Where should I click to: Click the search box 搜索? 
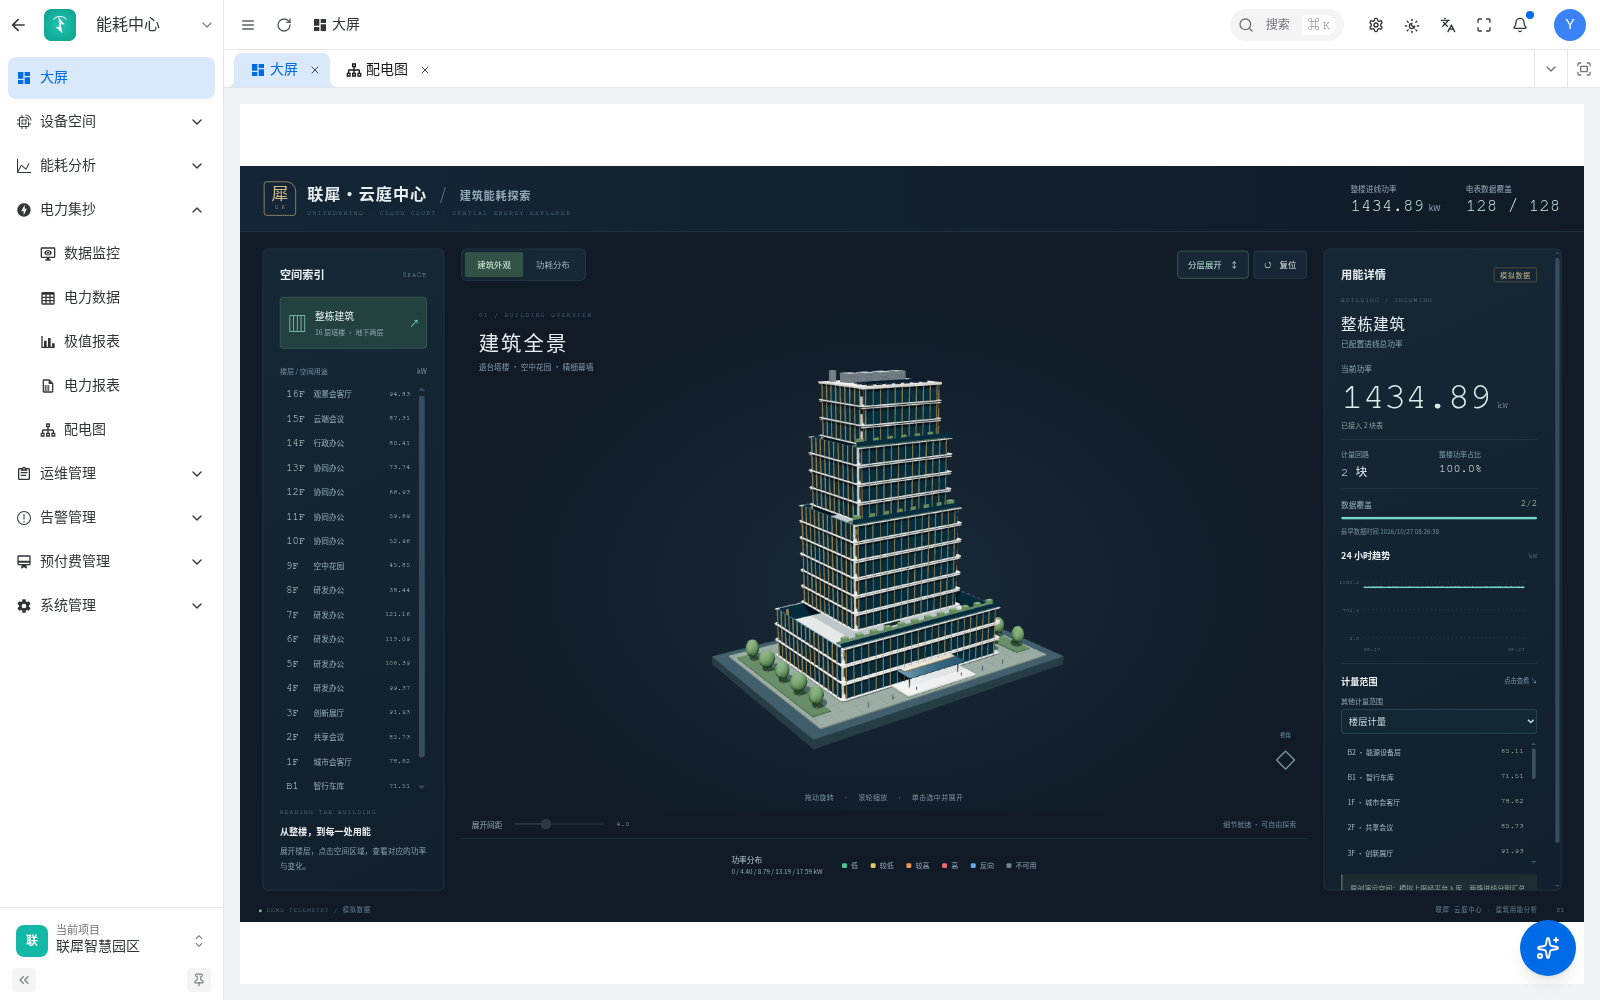click(1286, 25)
